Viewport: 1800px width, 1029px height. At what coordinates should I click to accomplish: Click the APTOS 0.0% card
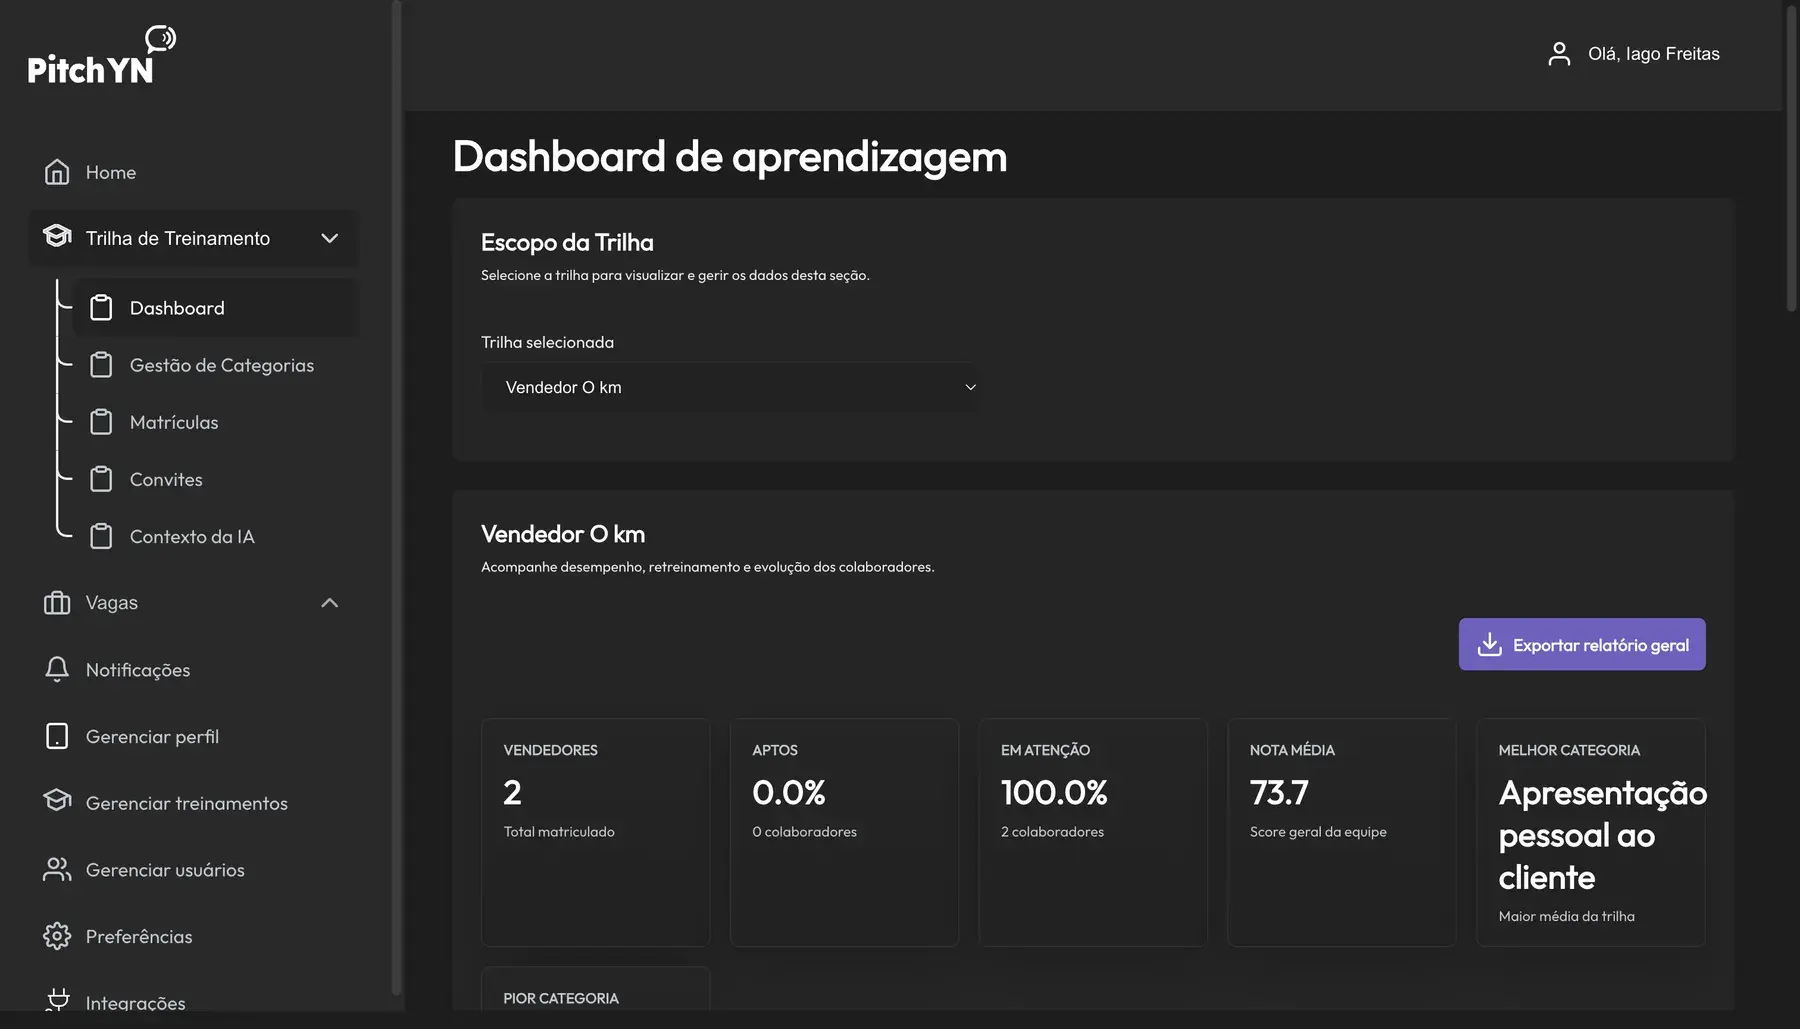tap(844, 832)
